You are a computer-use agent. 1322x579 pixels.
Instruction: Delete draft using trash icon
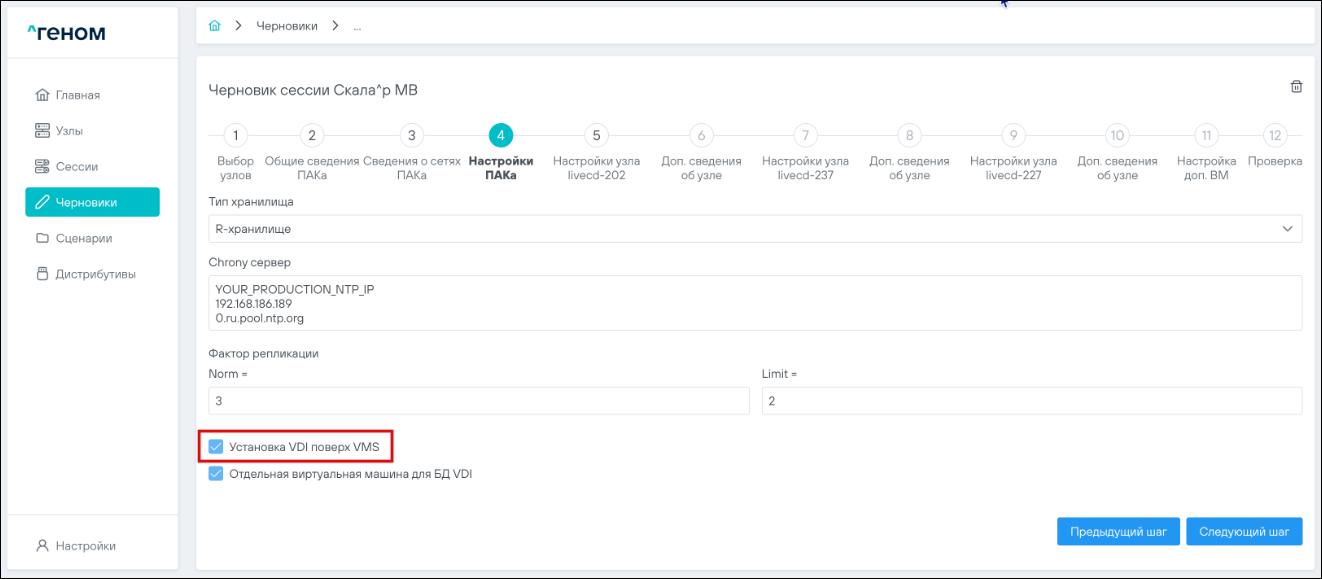click(x=1296, y=87)
